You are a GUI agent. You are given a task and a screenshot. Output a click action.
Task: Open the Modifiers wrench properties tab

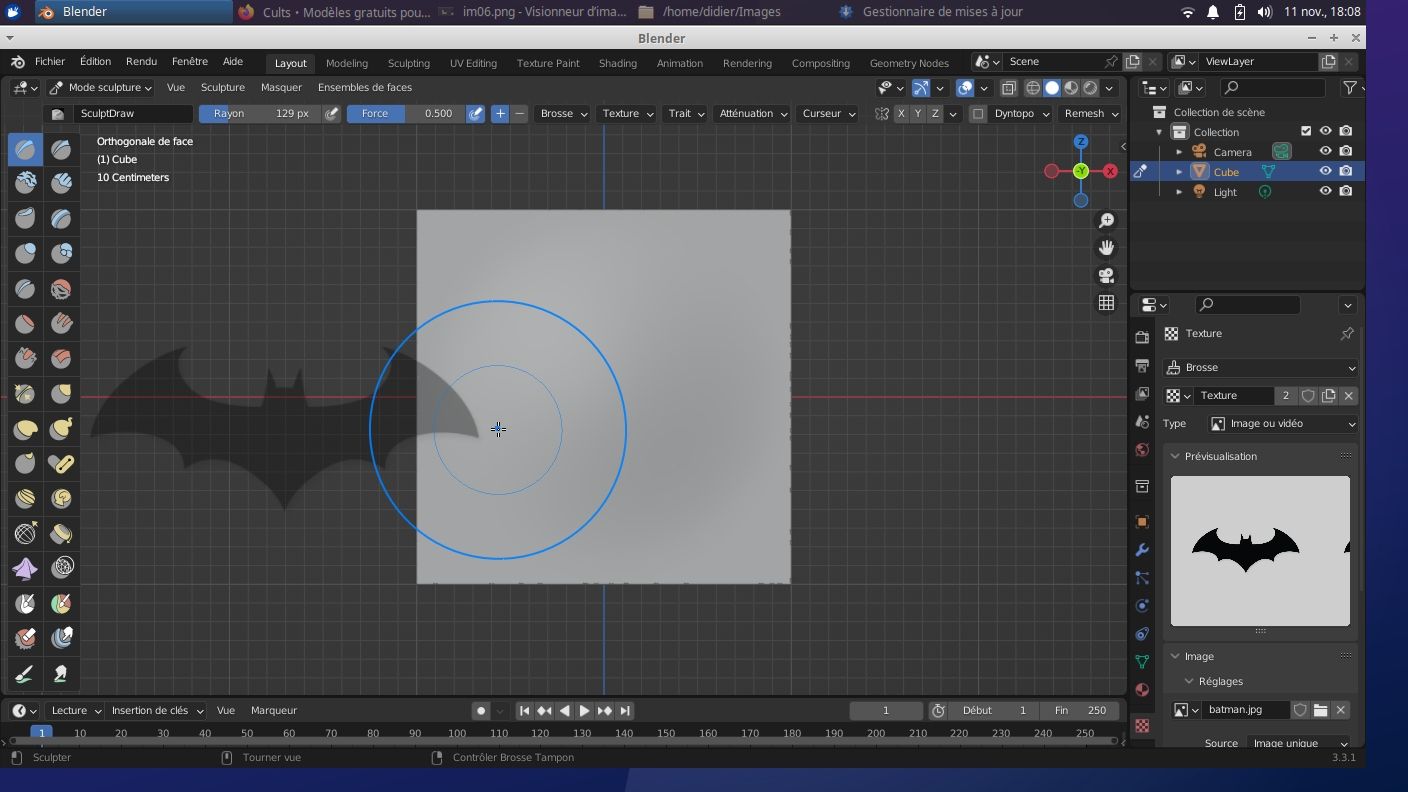pos(1142,550)
